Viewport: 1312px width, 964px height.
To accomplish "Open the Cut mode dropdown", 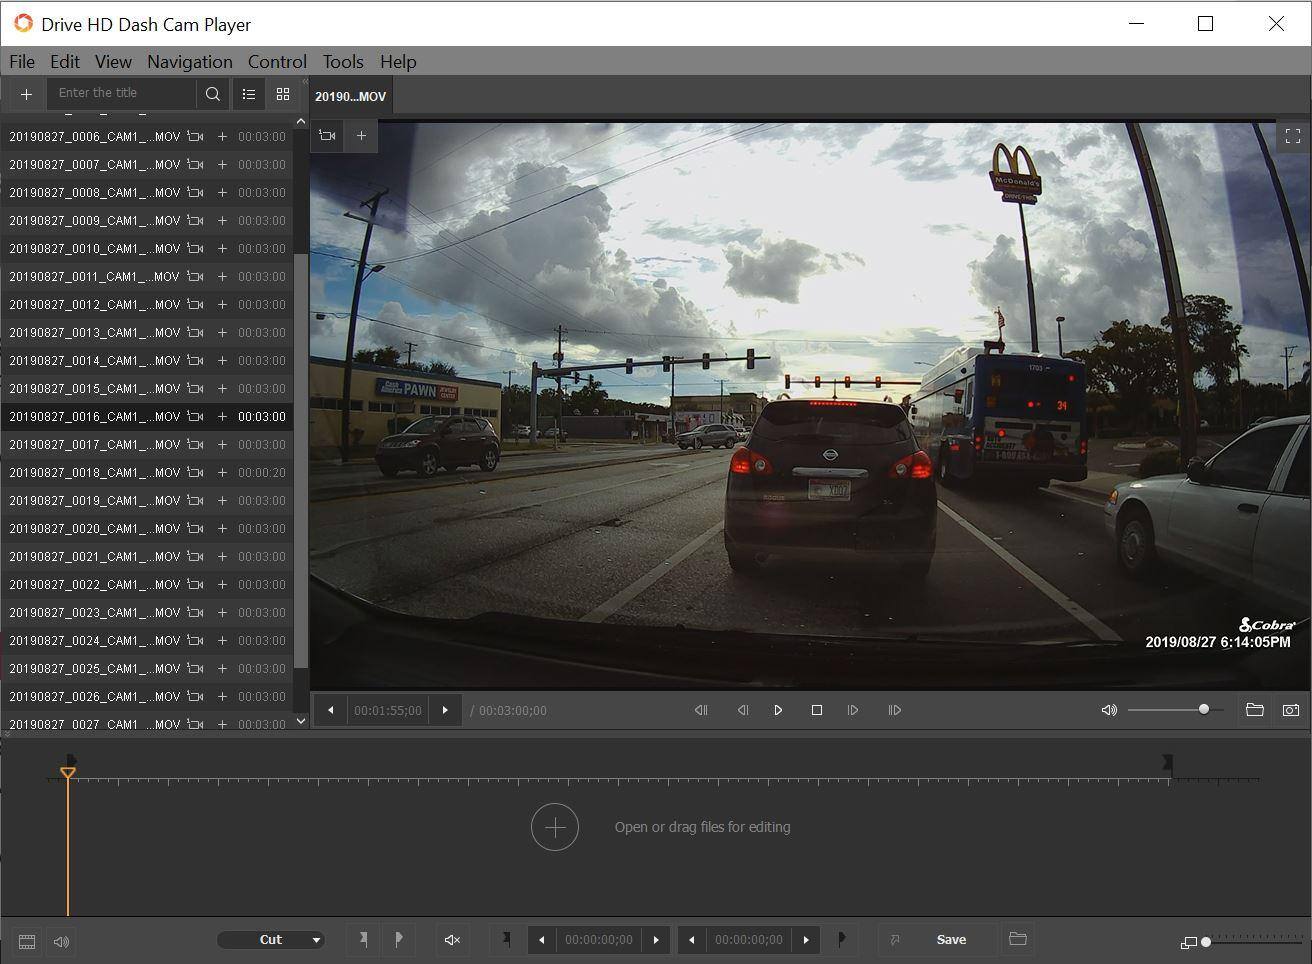I will (x=271, y=940).
